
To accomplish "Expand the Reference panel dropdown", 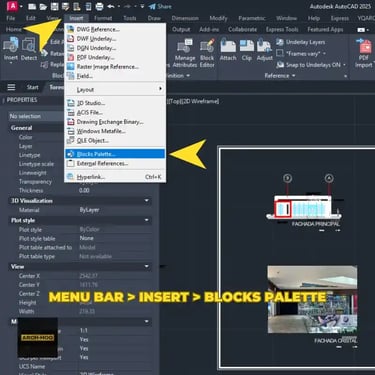I will [x=280, y=76].
